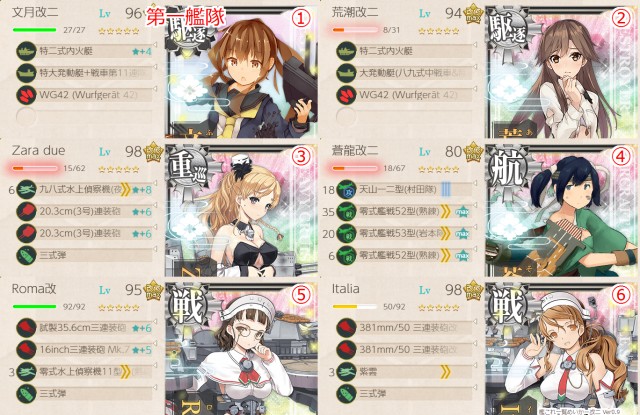The width and height of the screenshot is (640, 415).
Task: Click Roma's Type 3 shell icon
Action: tap(26, 394)
